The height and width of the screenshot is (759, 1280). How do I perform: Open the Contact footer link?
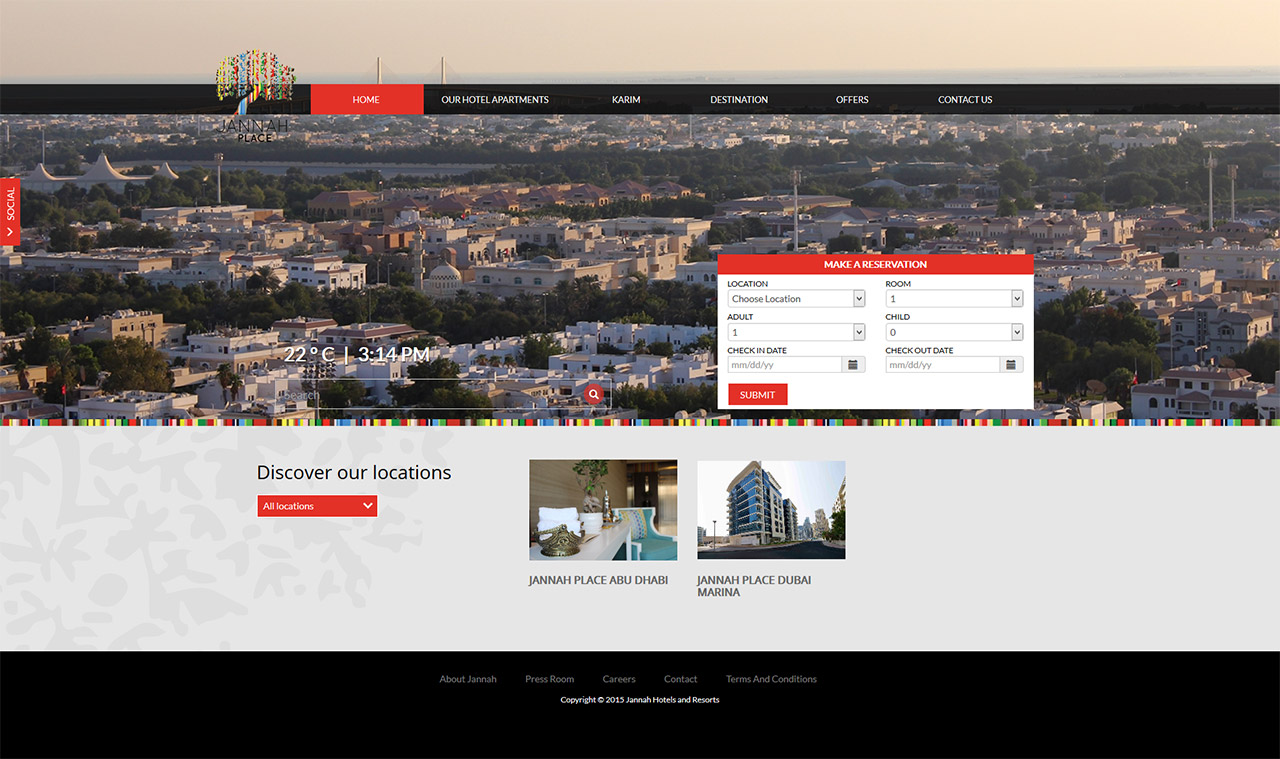pos(681,679)
